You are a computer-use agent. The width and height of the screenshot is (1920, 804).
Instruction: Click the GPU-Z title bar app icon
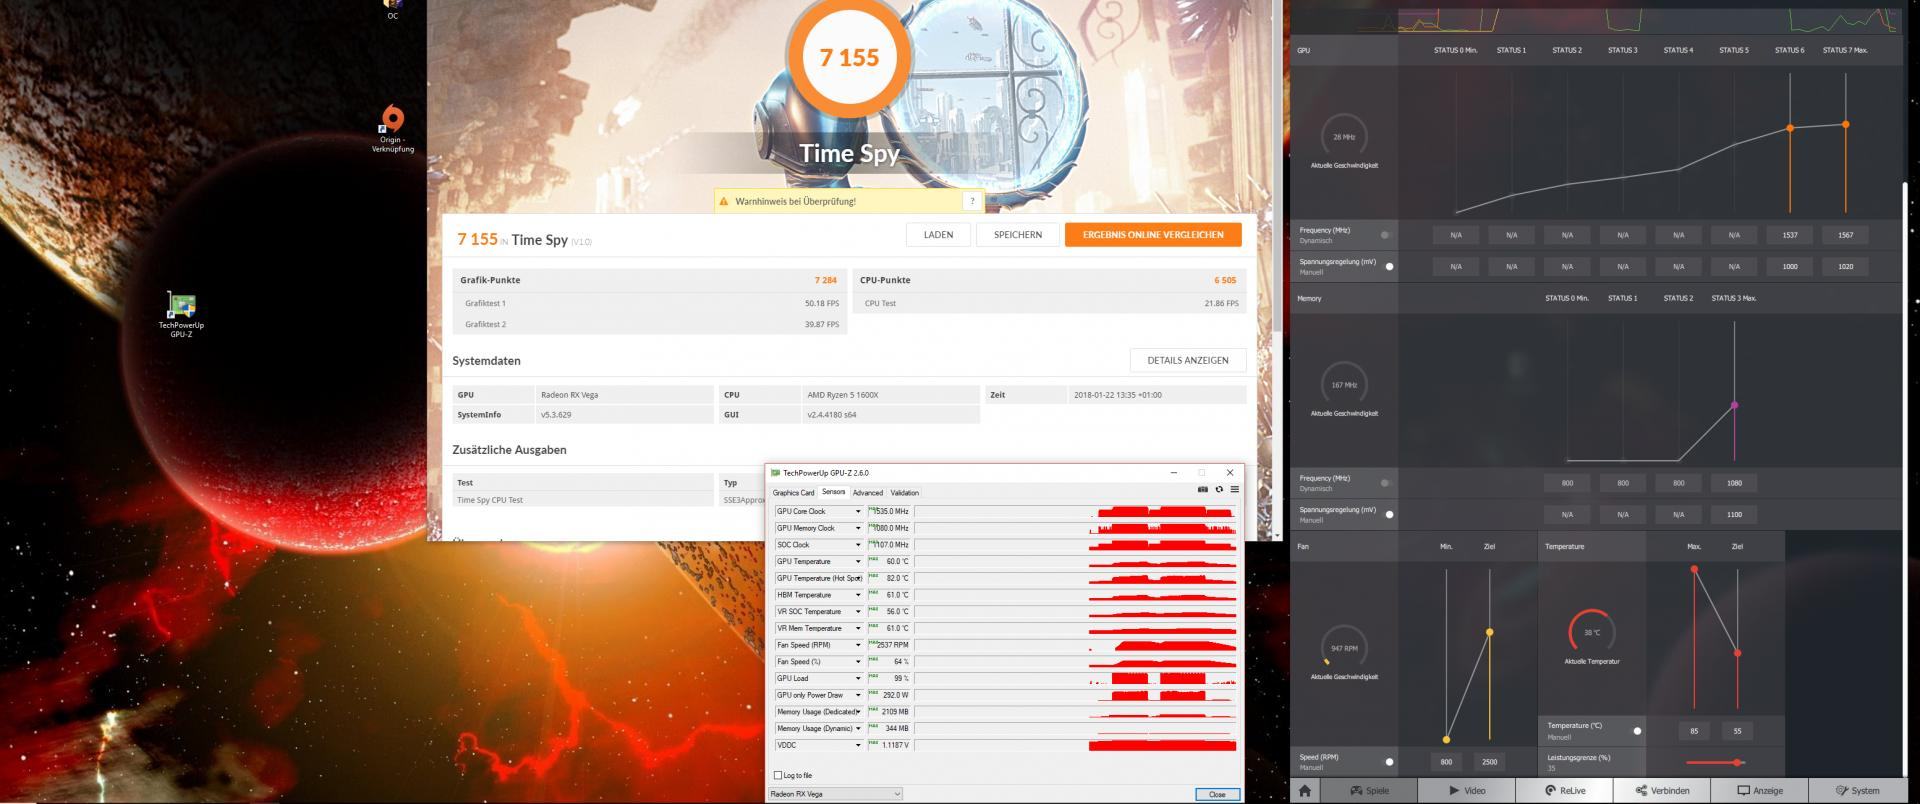tap(775, 473)
